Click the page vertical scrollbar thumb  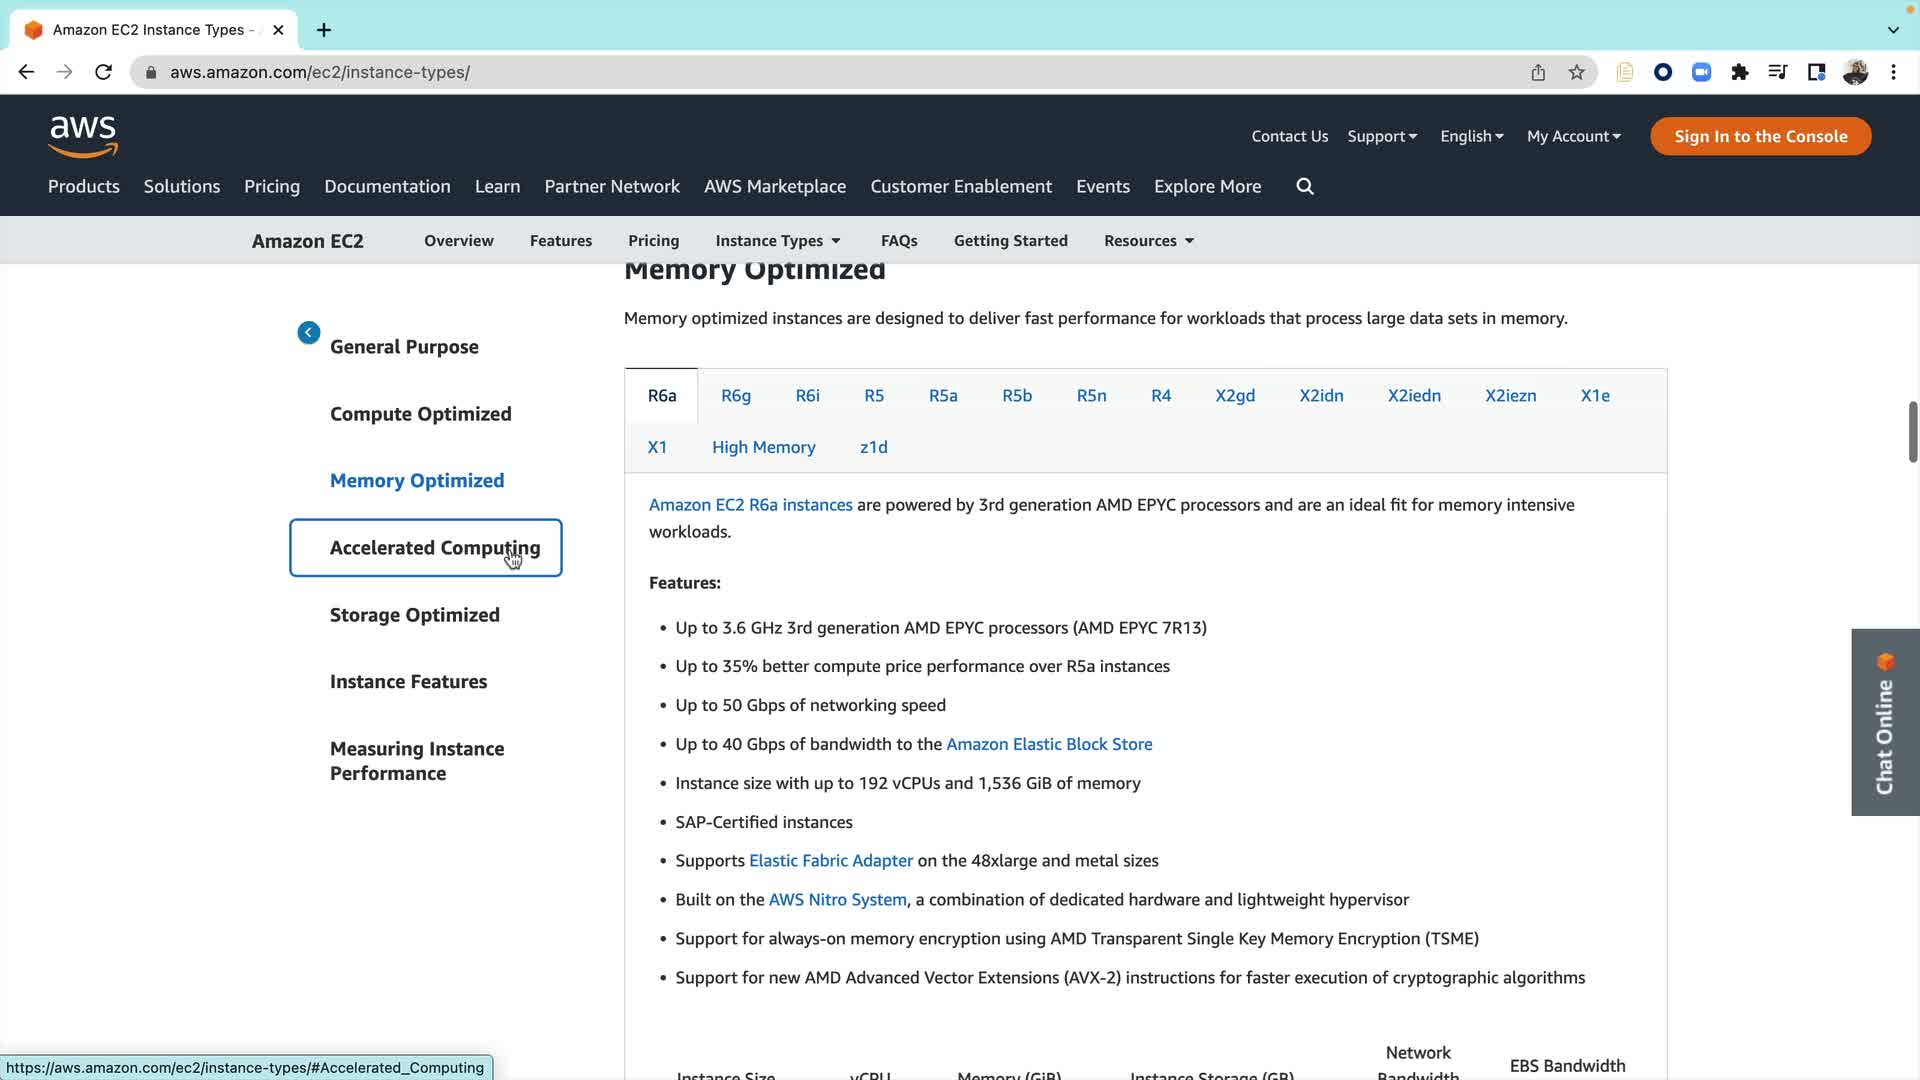(1912, 432)
